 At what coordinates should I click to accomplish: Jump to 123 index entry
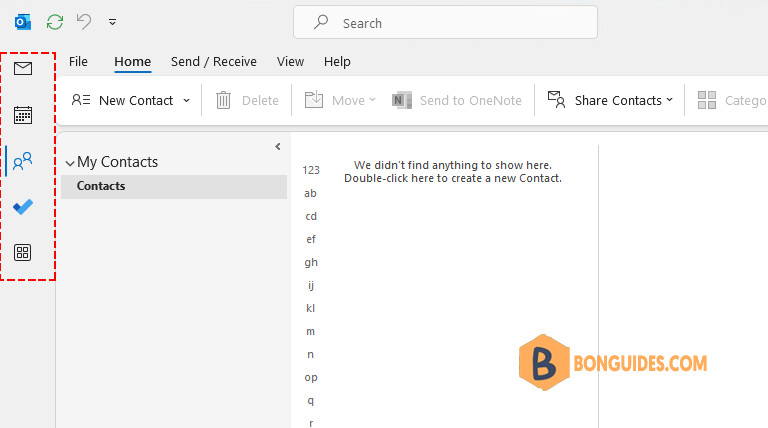[311, 170]
